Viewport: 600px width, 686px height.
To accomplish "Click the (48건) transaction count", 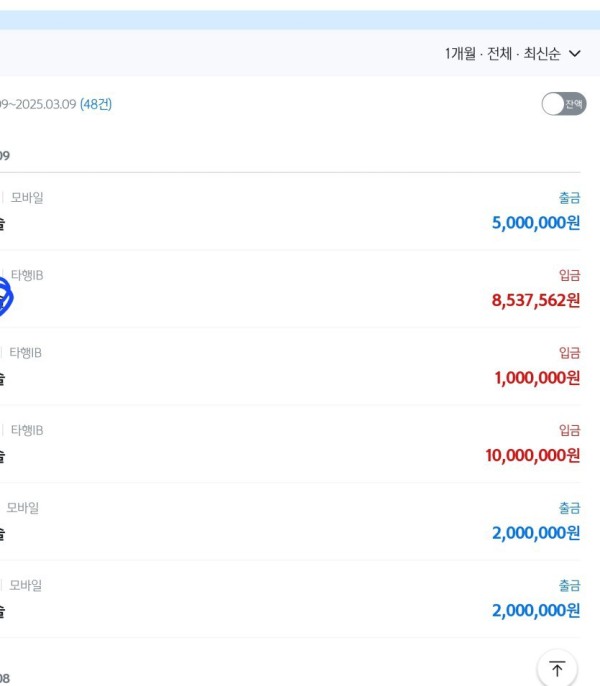I will point(96,104).
